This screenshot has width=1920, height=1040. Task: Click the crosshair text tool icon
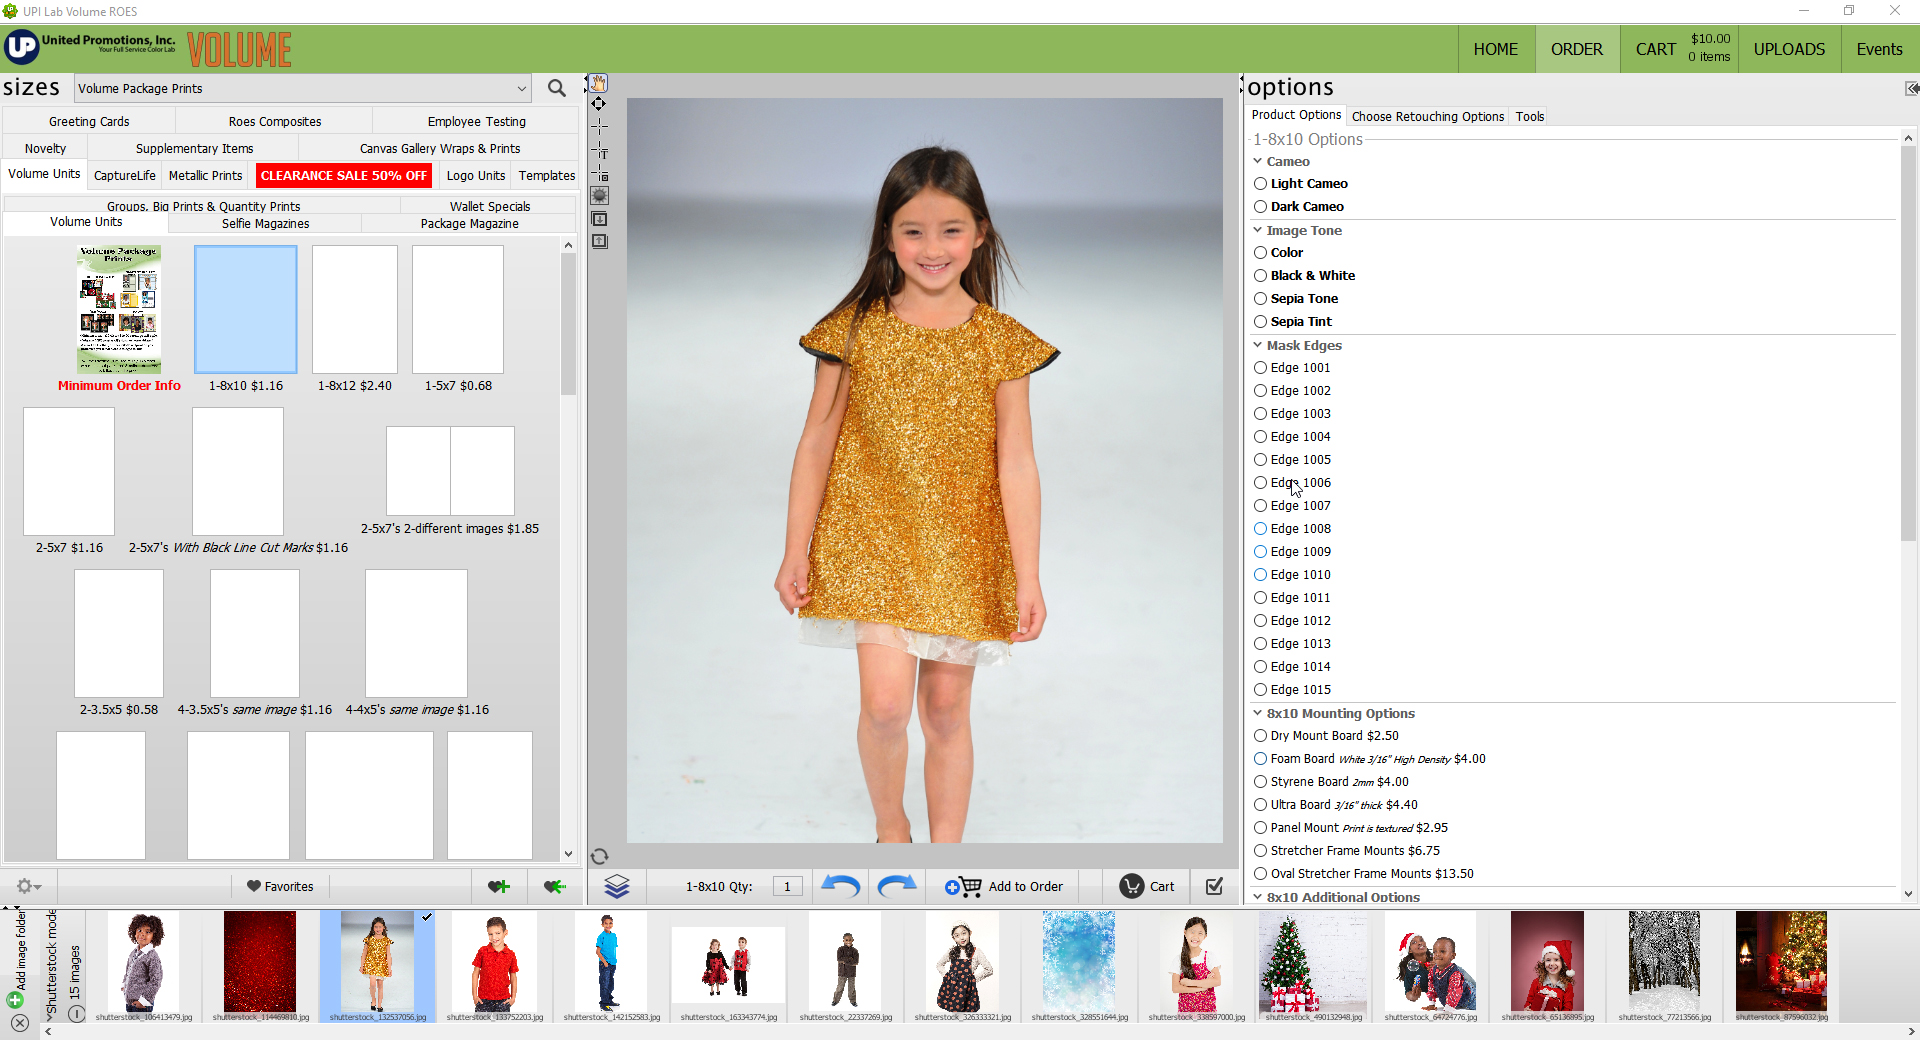(x=600, y=151)
